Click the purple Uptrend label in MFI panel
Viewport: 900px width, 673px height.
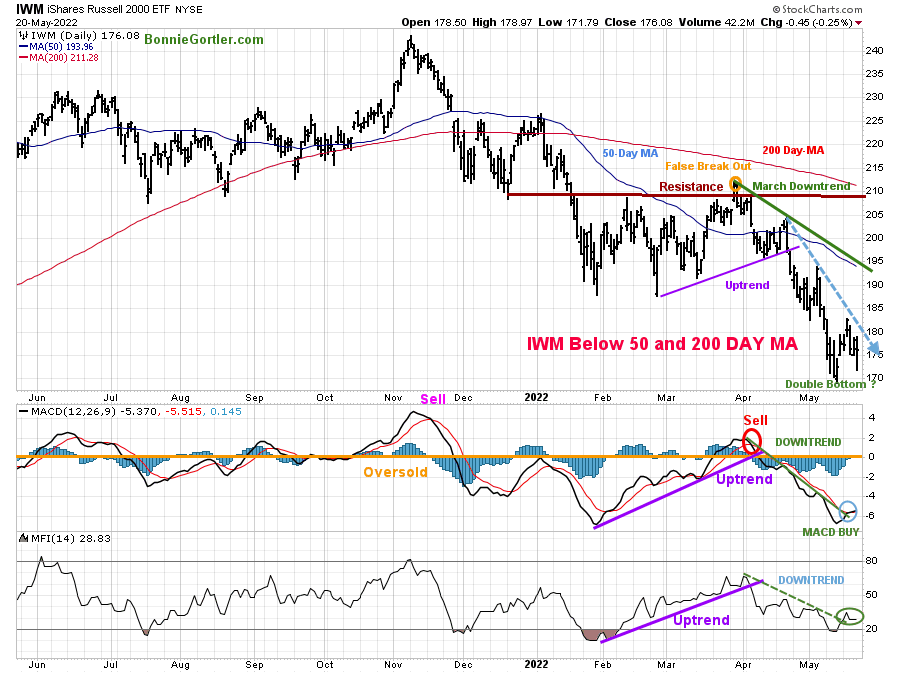point(701,620)
